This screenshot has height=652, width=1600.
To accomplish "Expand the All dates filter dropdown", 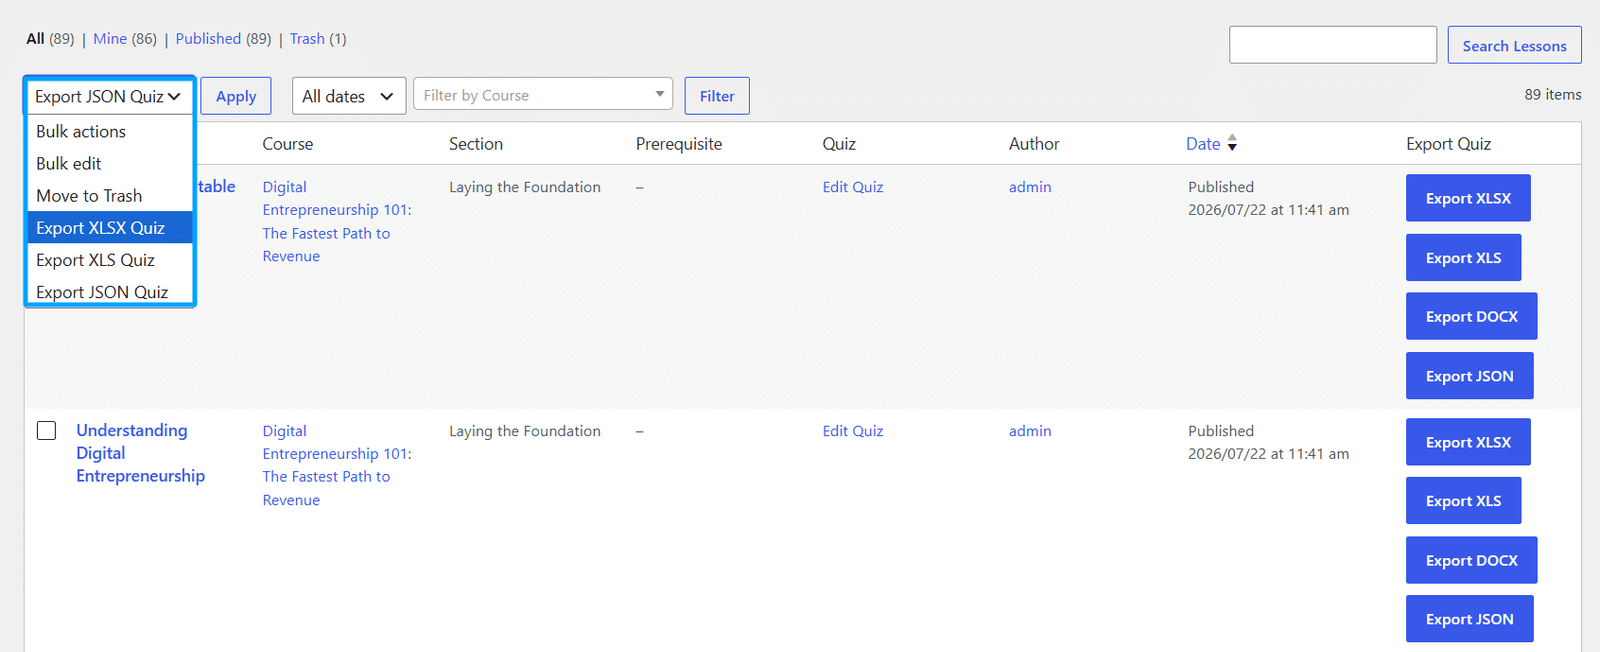I will click(x=349, y=96).
